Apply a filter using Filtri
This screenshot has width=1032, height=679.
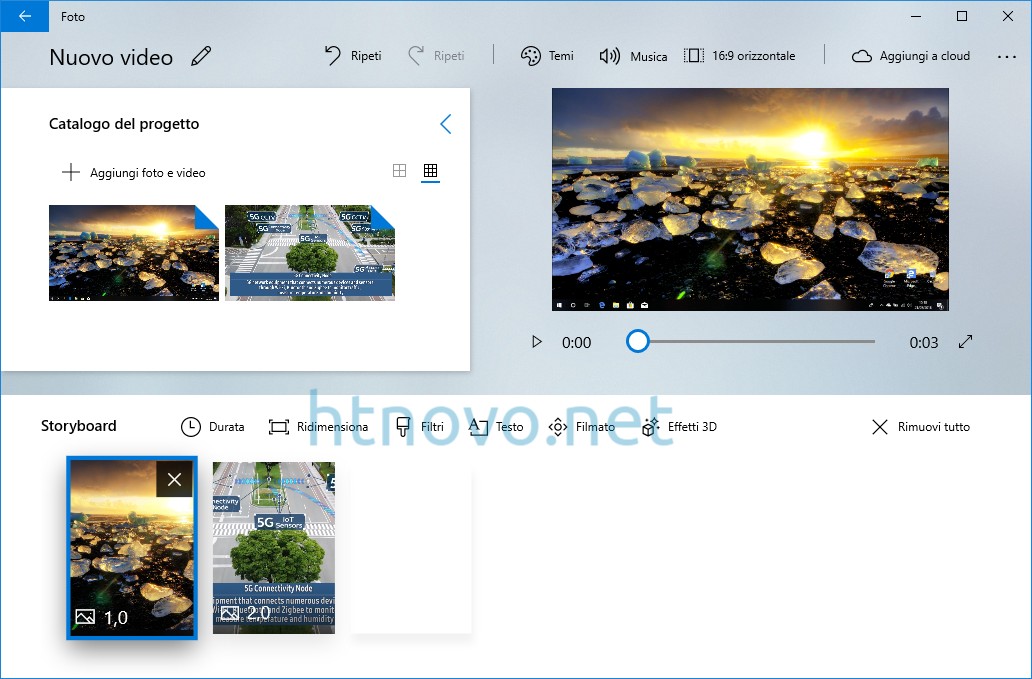click(421, 426)
